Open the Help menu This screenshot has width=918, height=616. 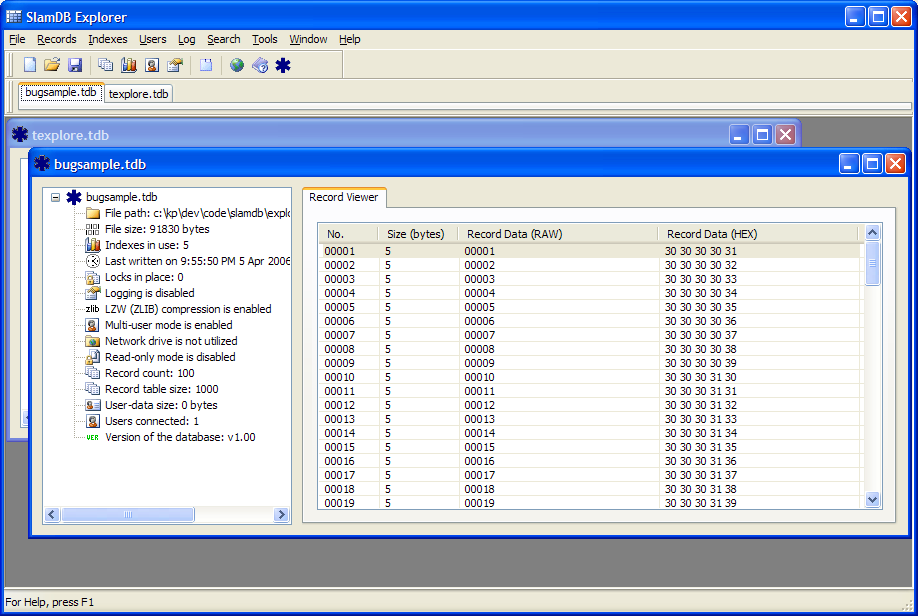pyautogui.click(x=350, y=39)
